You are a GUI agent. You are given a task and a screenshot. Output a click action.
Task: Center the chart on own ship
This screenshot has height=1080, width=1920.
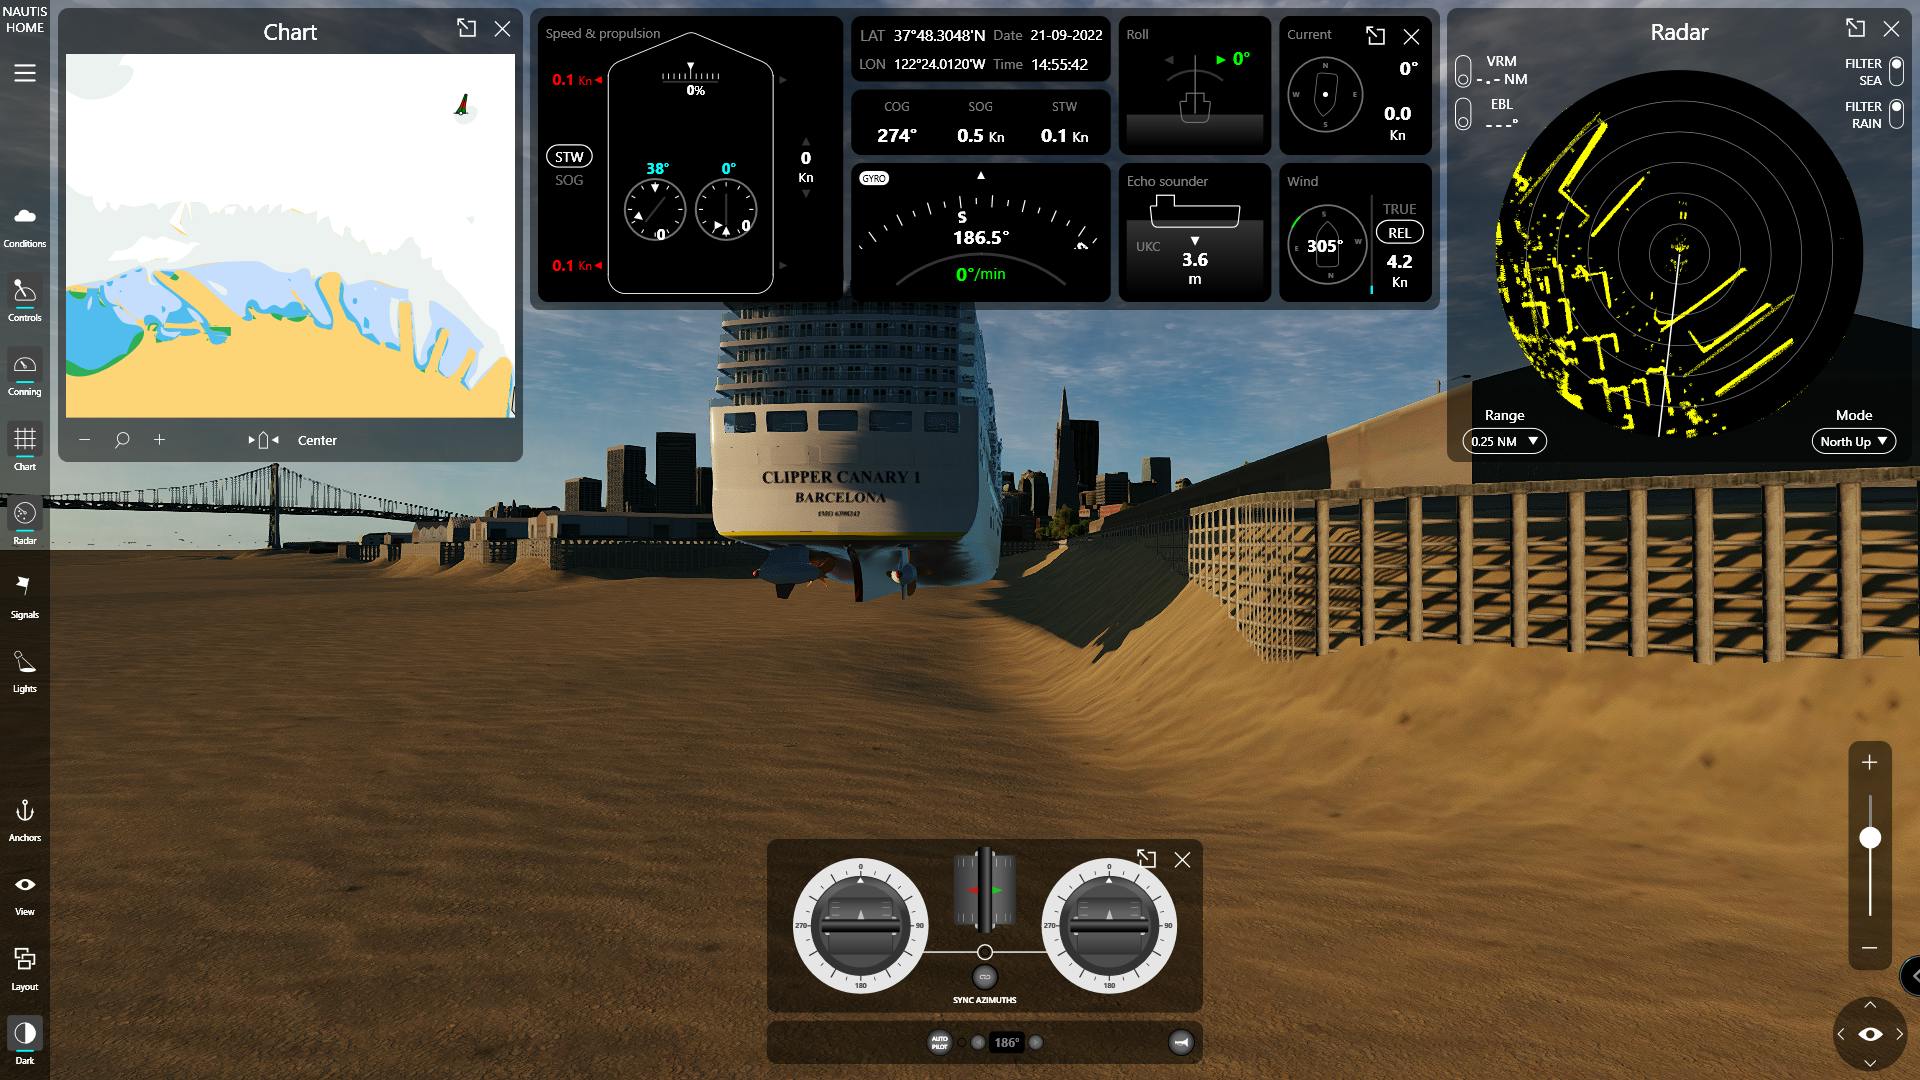point(317,440)
